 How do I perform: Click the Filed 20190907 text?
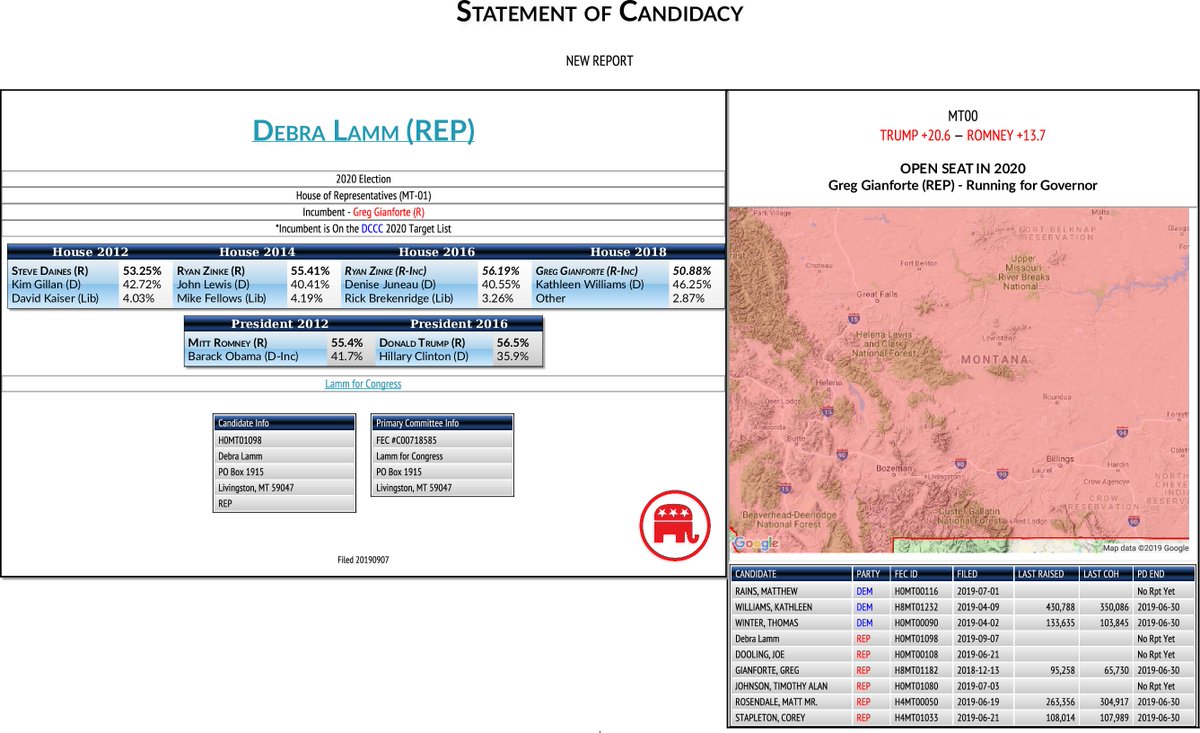click(x=363, y=561)
